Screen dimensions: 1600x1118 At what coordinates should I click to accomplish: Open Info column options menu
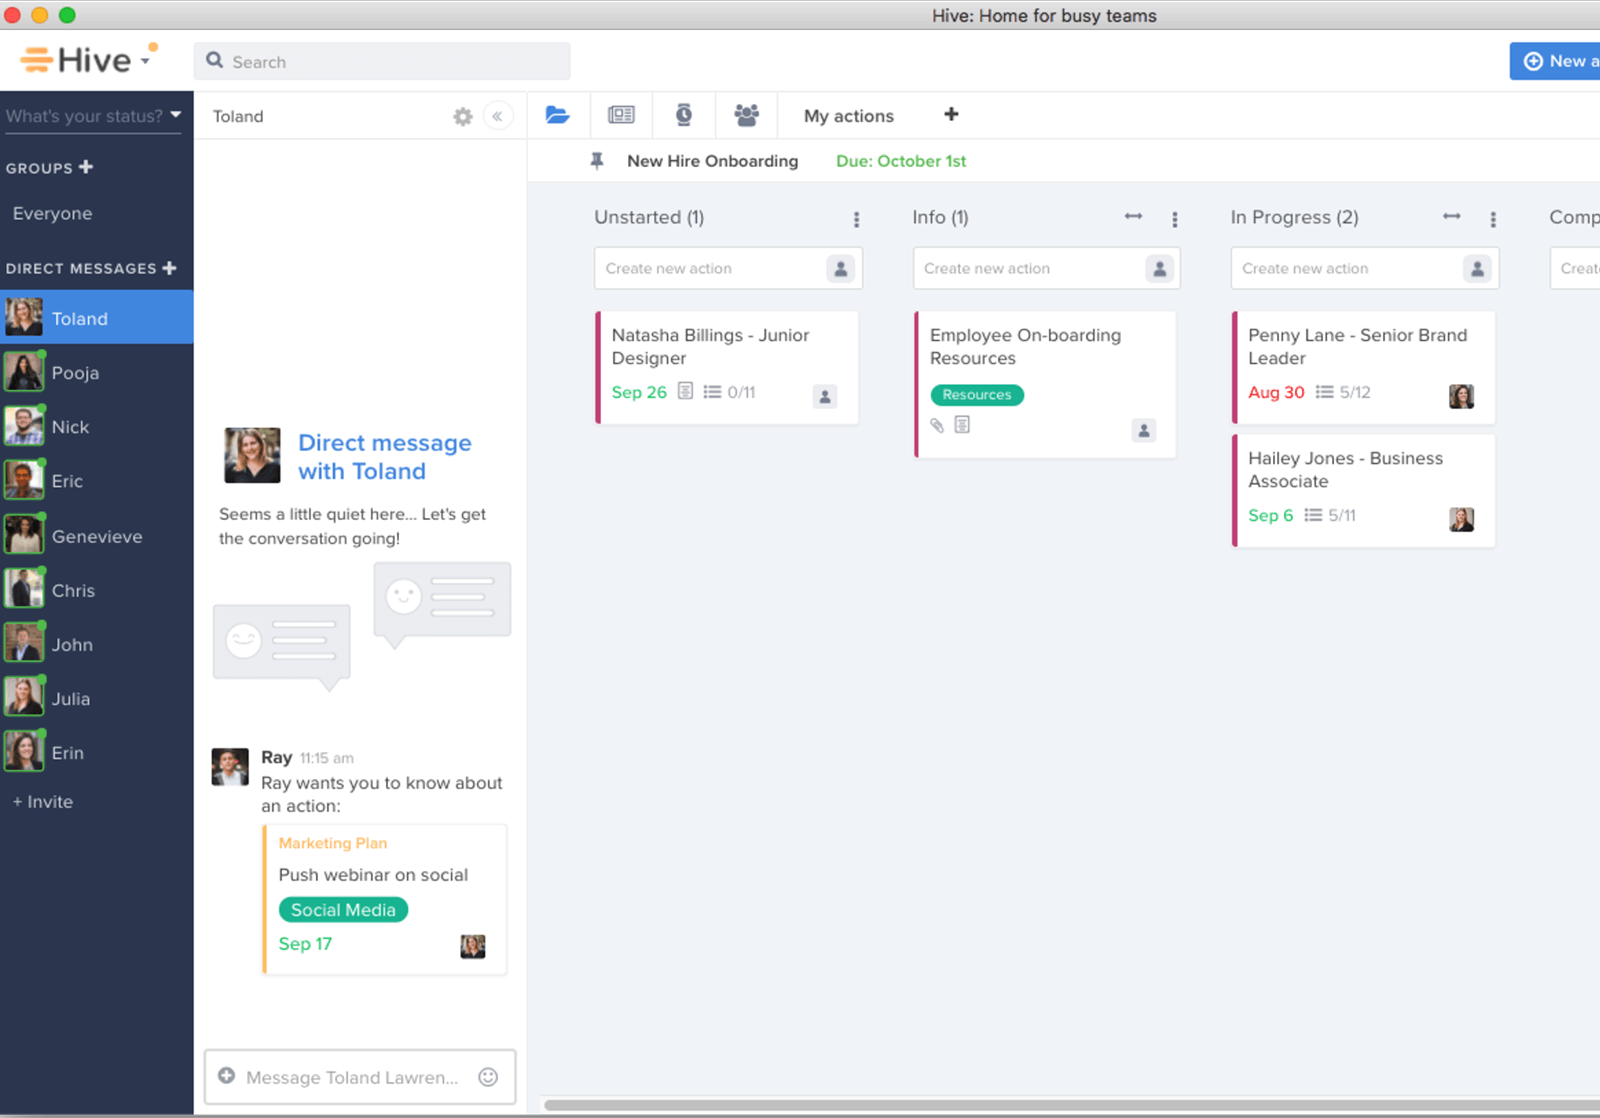coord(1174,219)
